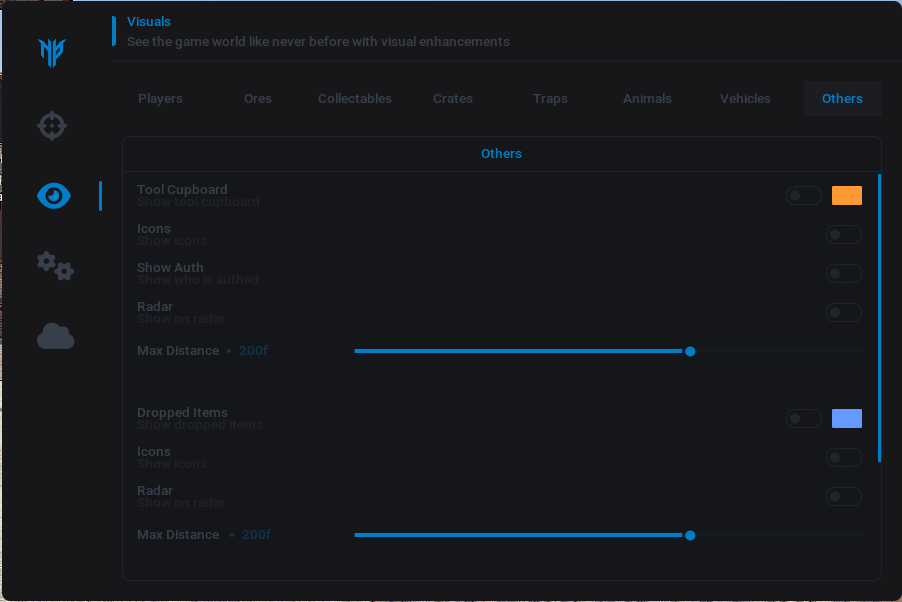Click the logo icon in the sidebar

coord(52,52)
